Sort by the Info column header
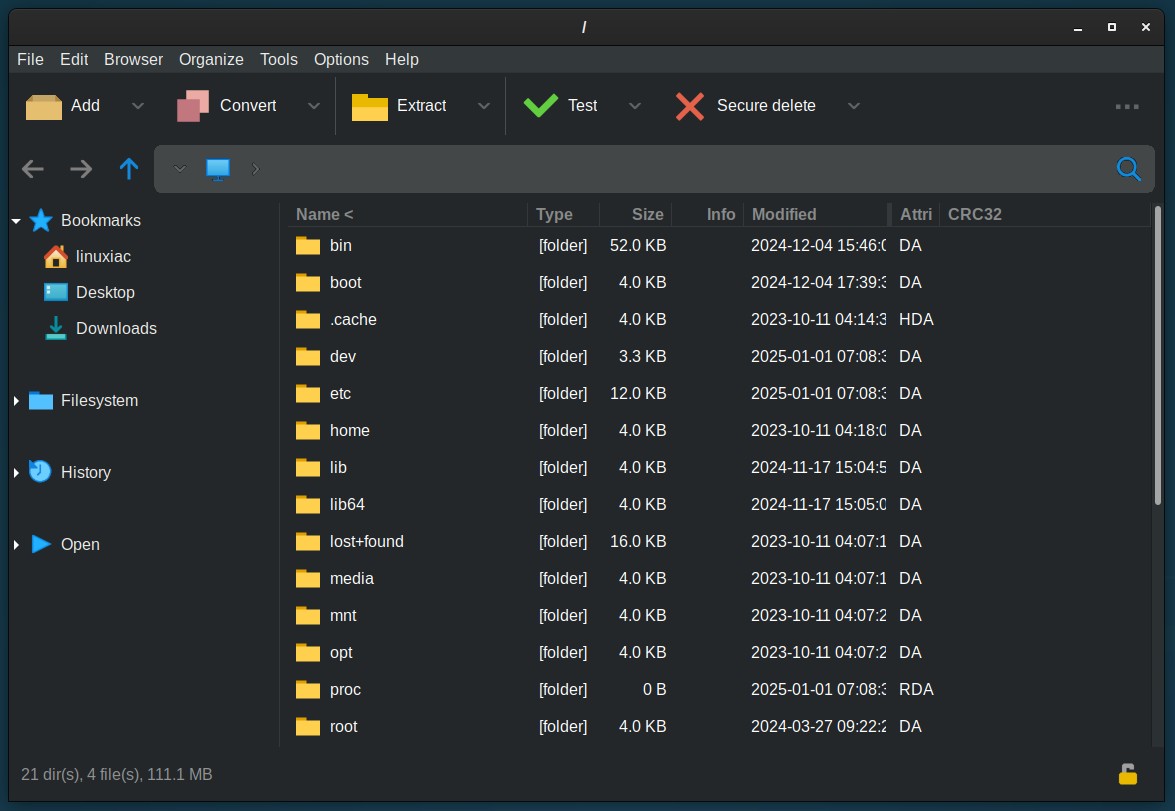Screen dimensions: 1175x811 pyautogui.click(x=707, y=214)
